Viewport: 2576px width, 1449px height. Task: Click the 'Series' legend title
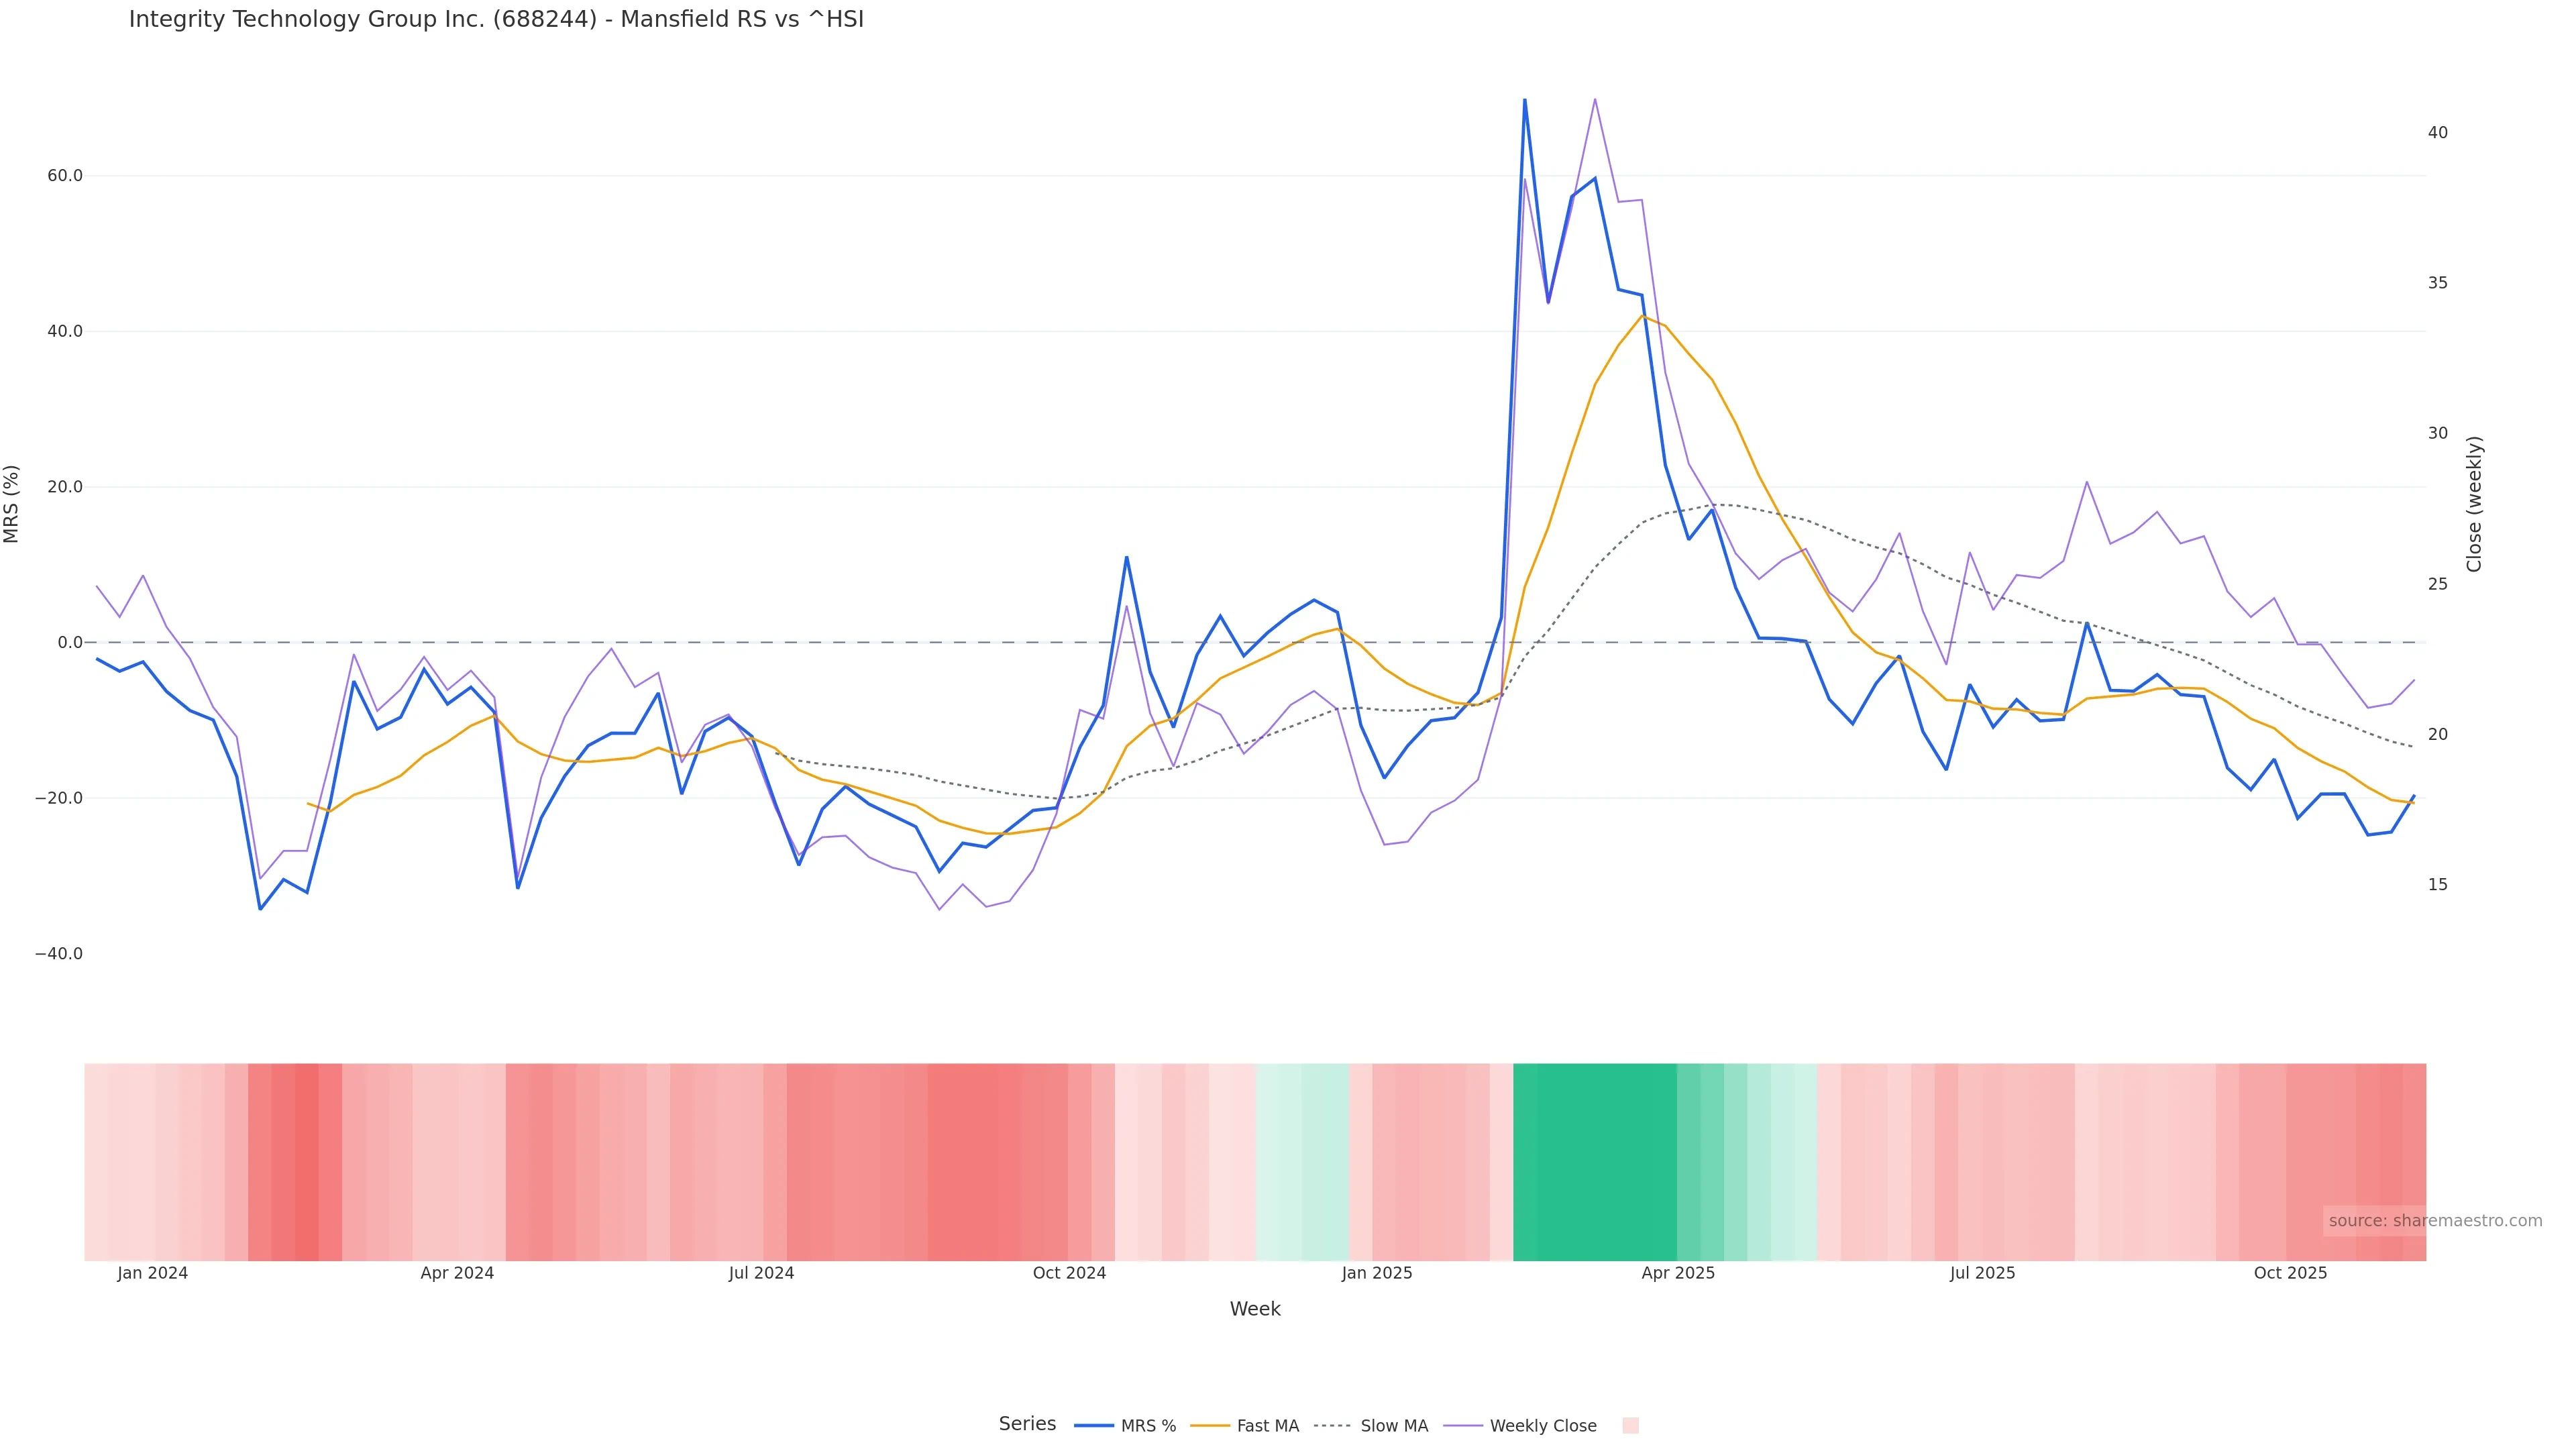(x=1027, y=1424)
